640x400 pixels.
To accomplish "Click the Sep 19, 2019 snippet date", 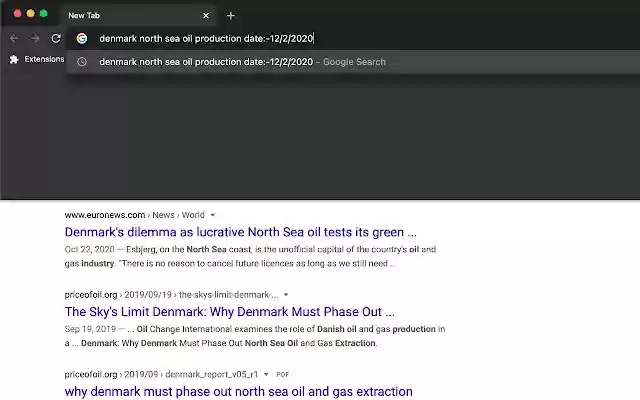I will [x=90, y=329].
